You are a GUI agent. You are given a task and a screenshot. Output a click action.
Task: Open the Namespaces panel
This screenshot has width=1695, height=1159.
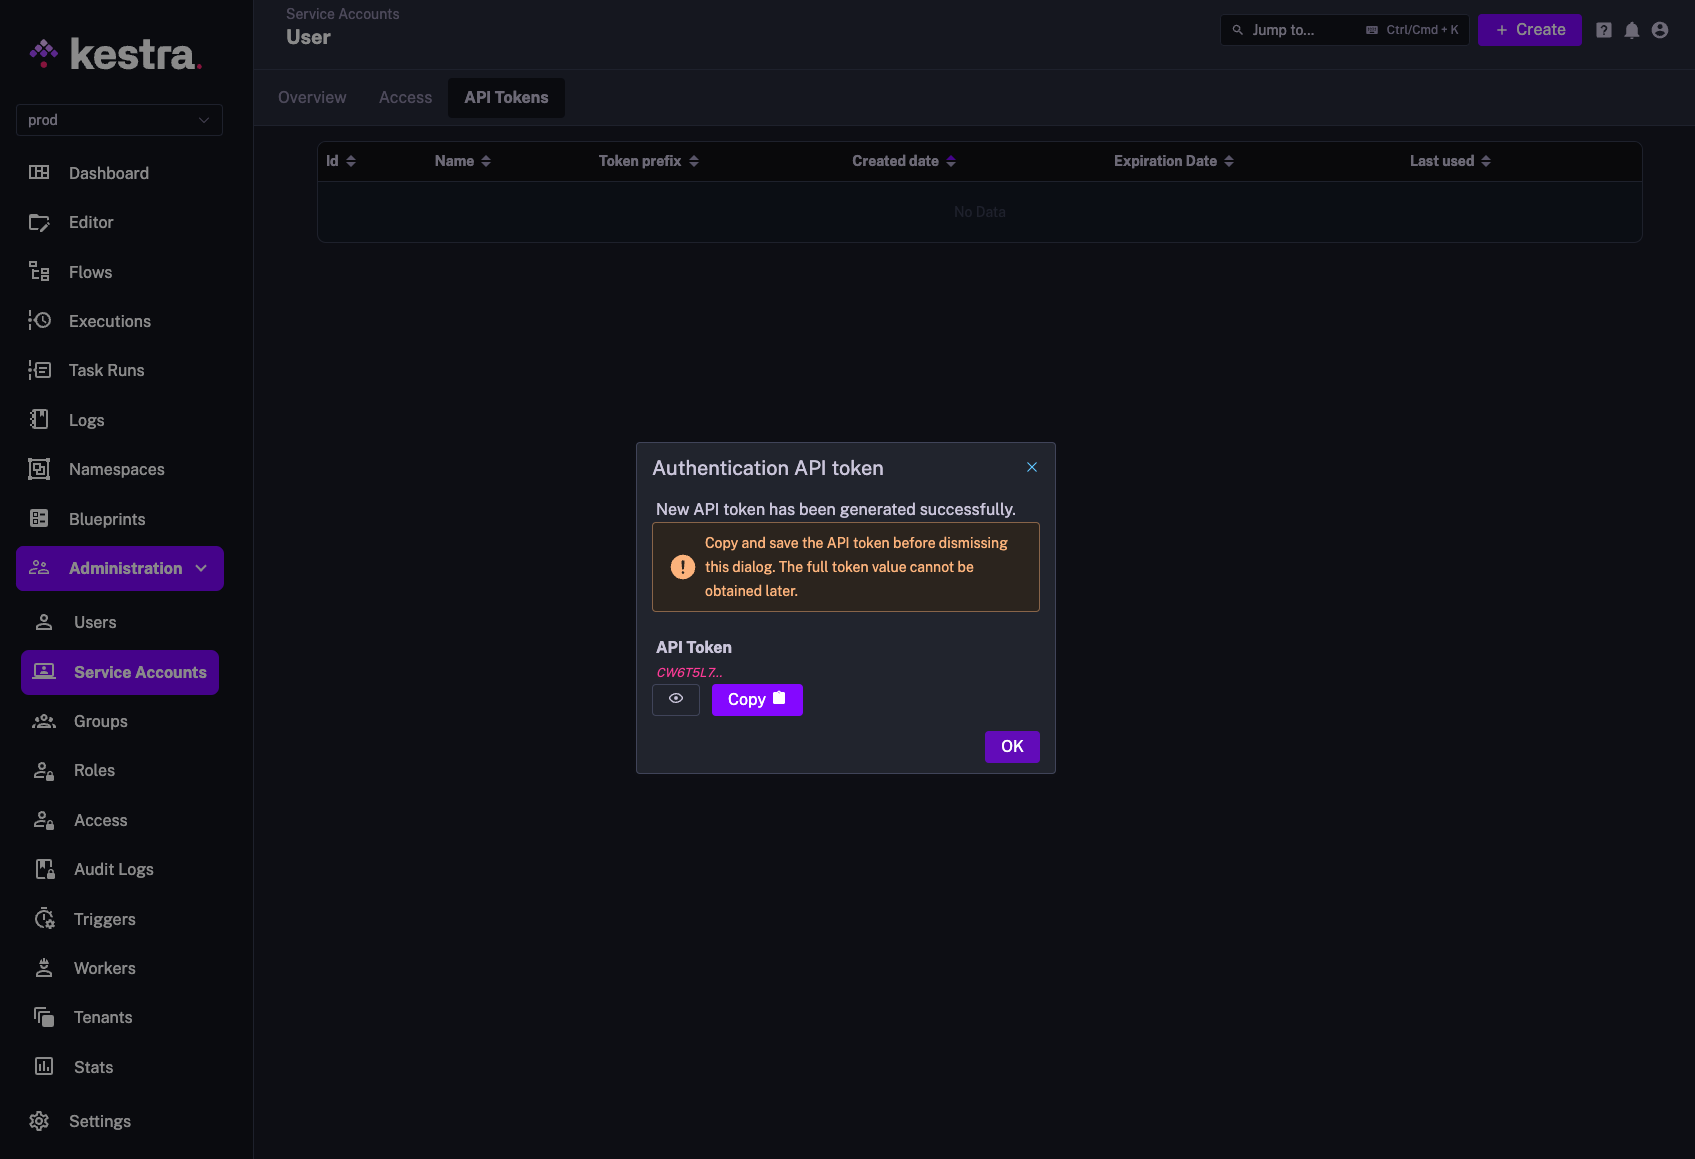[116, 468]
